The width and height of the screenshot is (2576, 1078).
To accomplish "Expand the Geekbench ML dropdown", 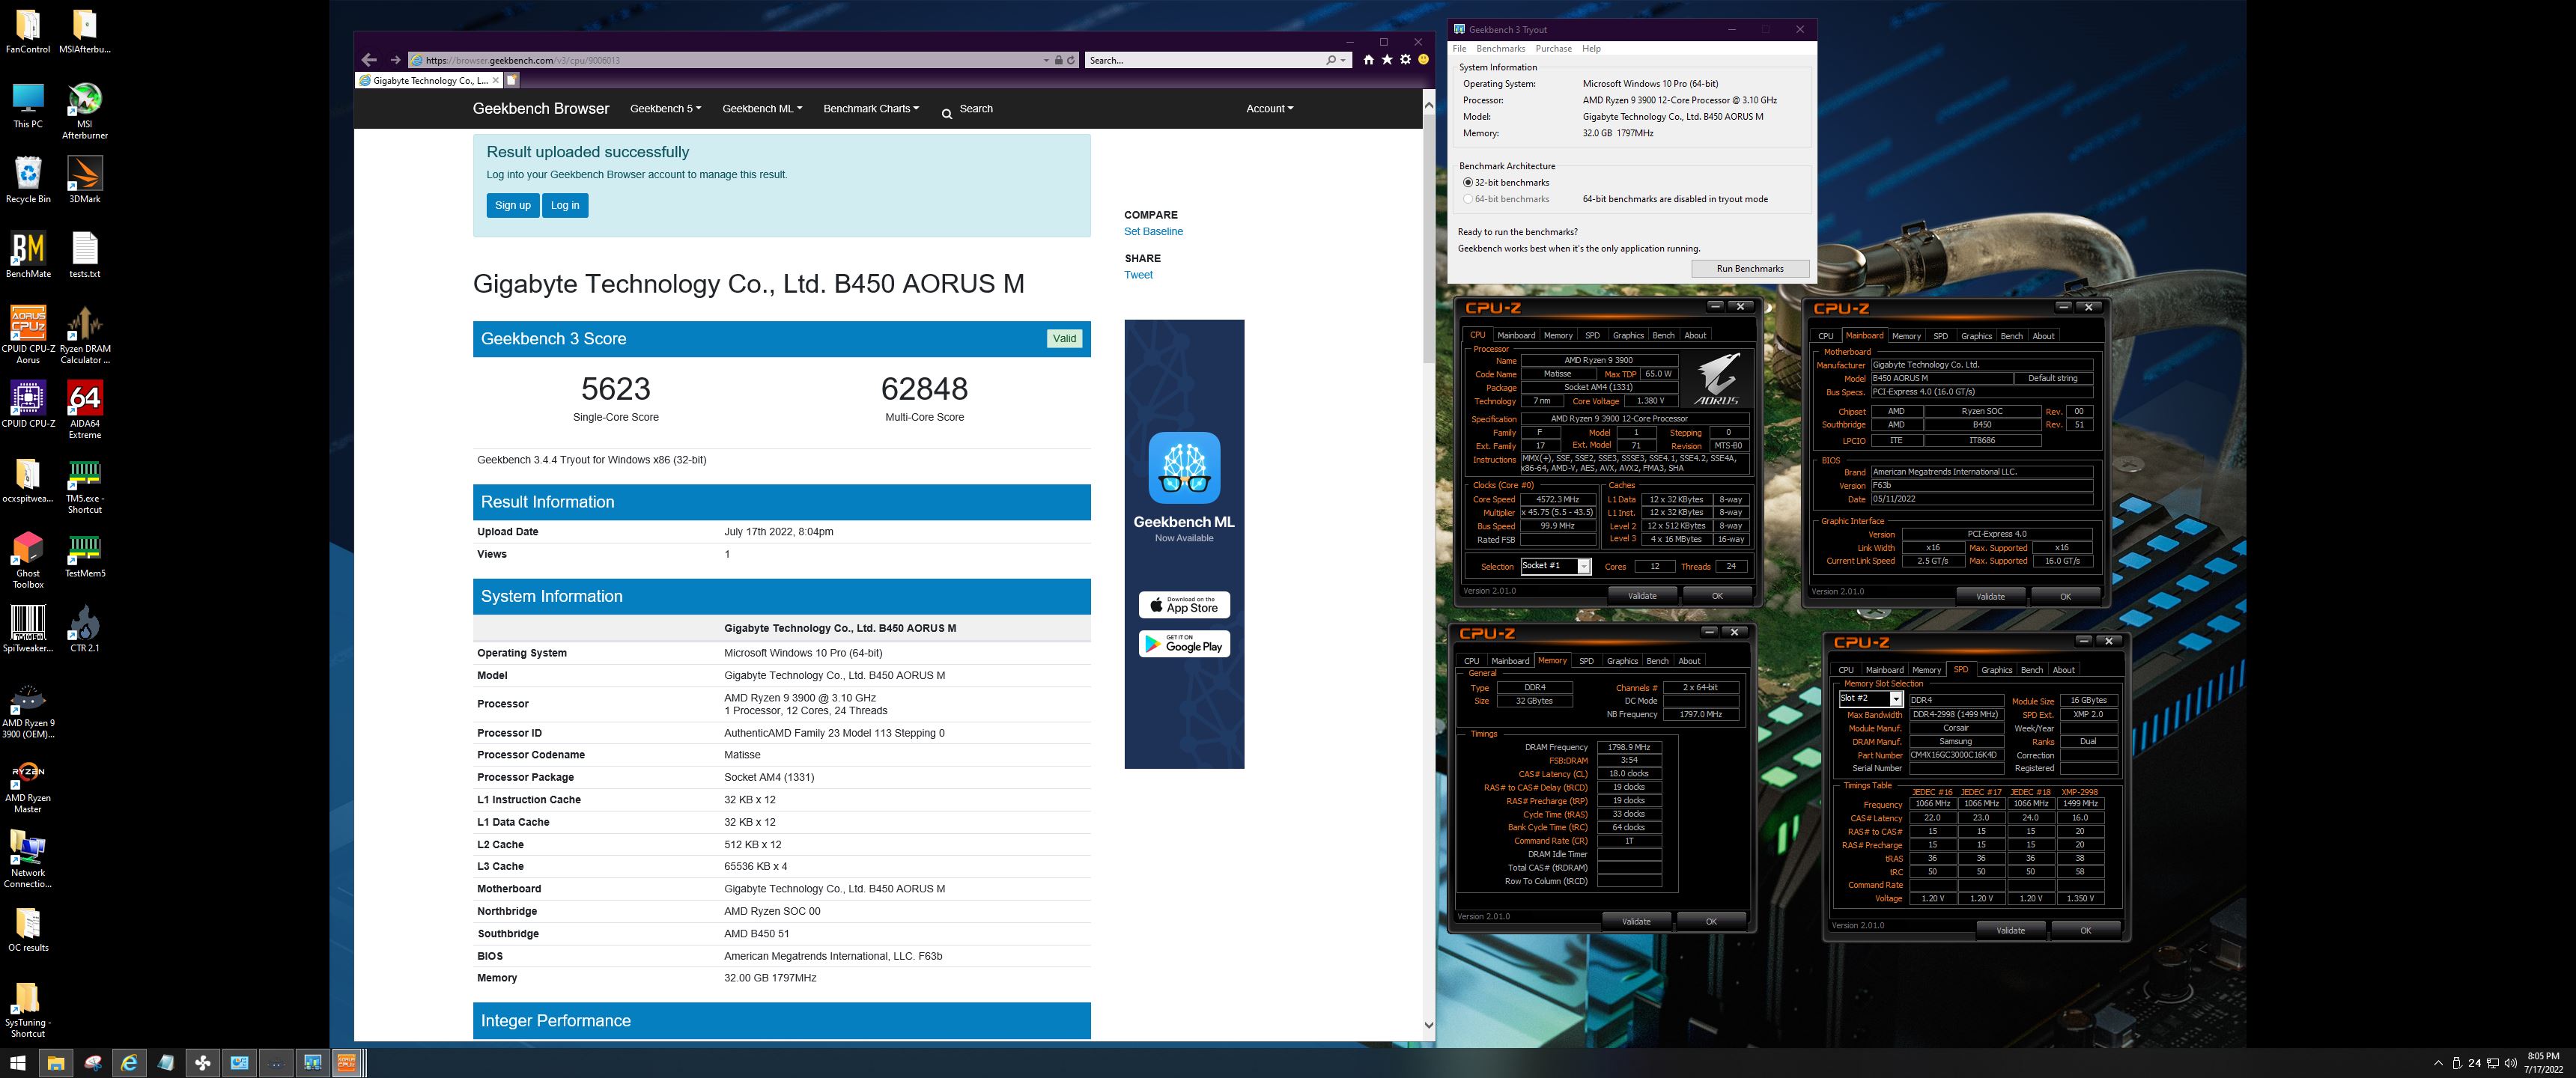I will pyautogui.click(x=762, y=109).
